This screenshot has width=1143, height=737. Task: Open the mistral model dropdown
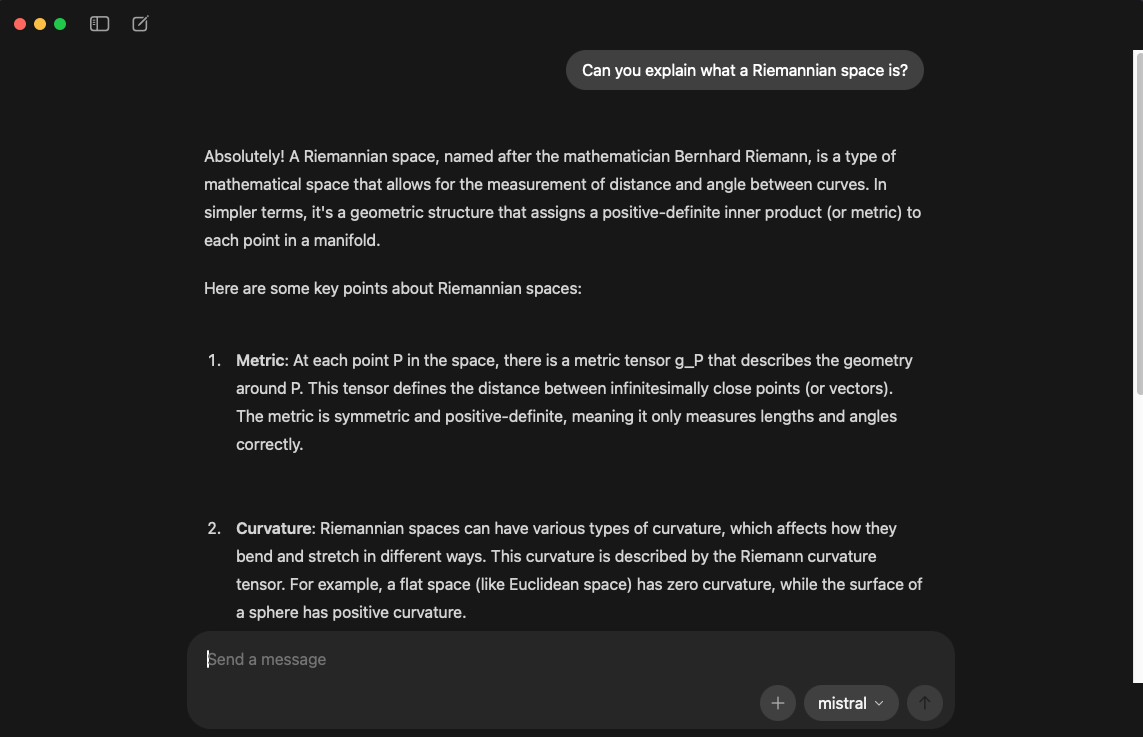[850, 703]
